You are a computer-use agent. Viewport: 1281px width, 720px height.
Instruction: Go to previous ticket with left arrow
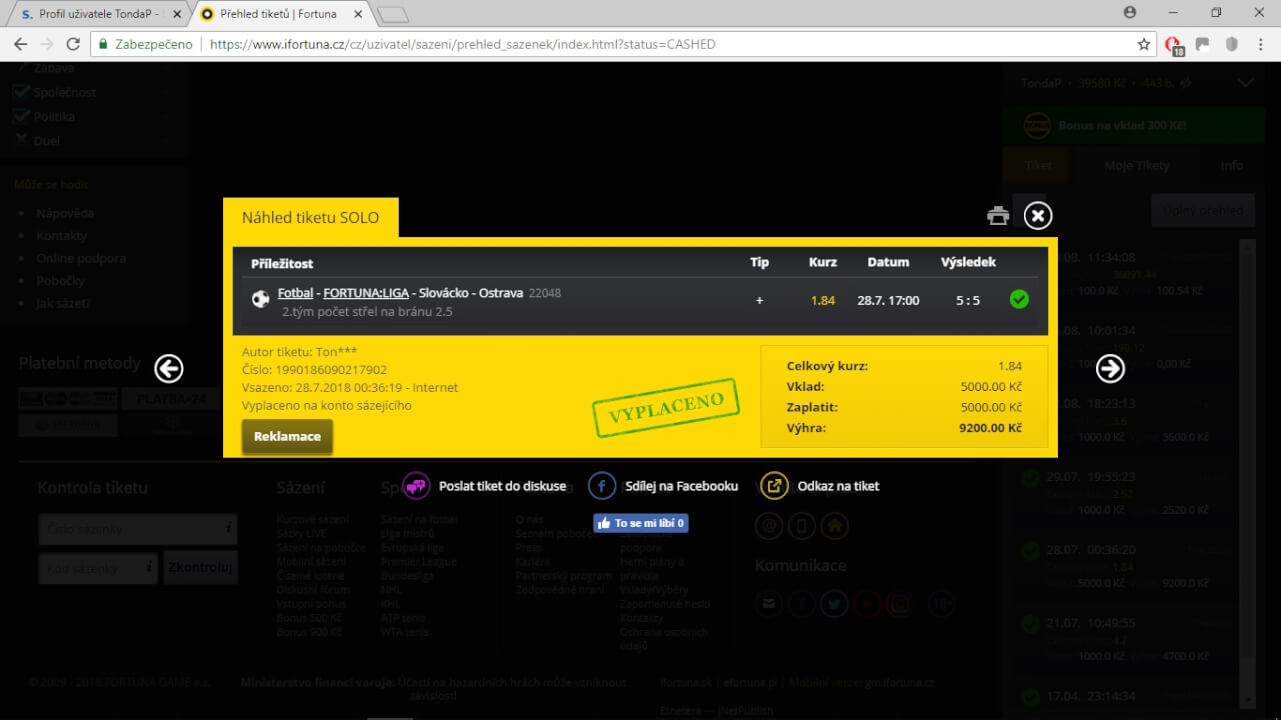169,369
